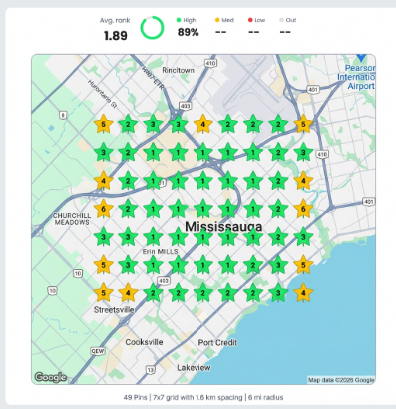Image resolution: width=396 pixels, height=409 pixels.
Task: Click the highway 13 shield near Lakeview
Action: [x=151, y=370]
